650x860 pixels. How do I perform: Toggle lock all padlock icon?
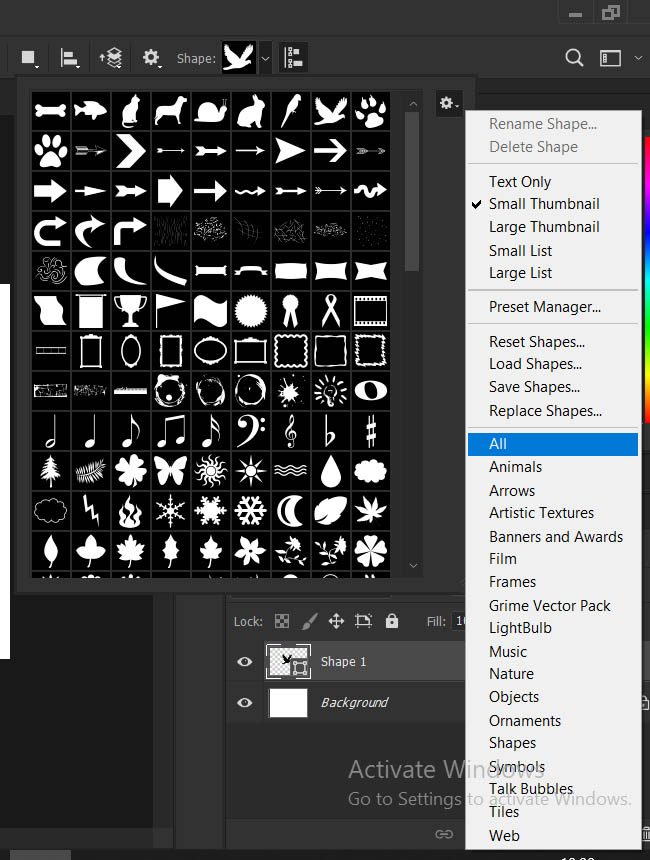point(392,621)
